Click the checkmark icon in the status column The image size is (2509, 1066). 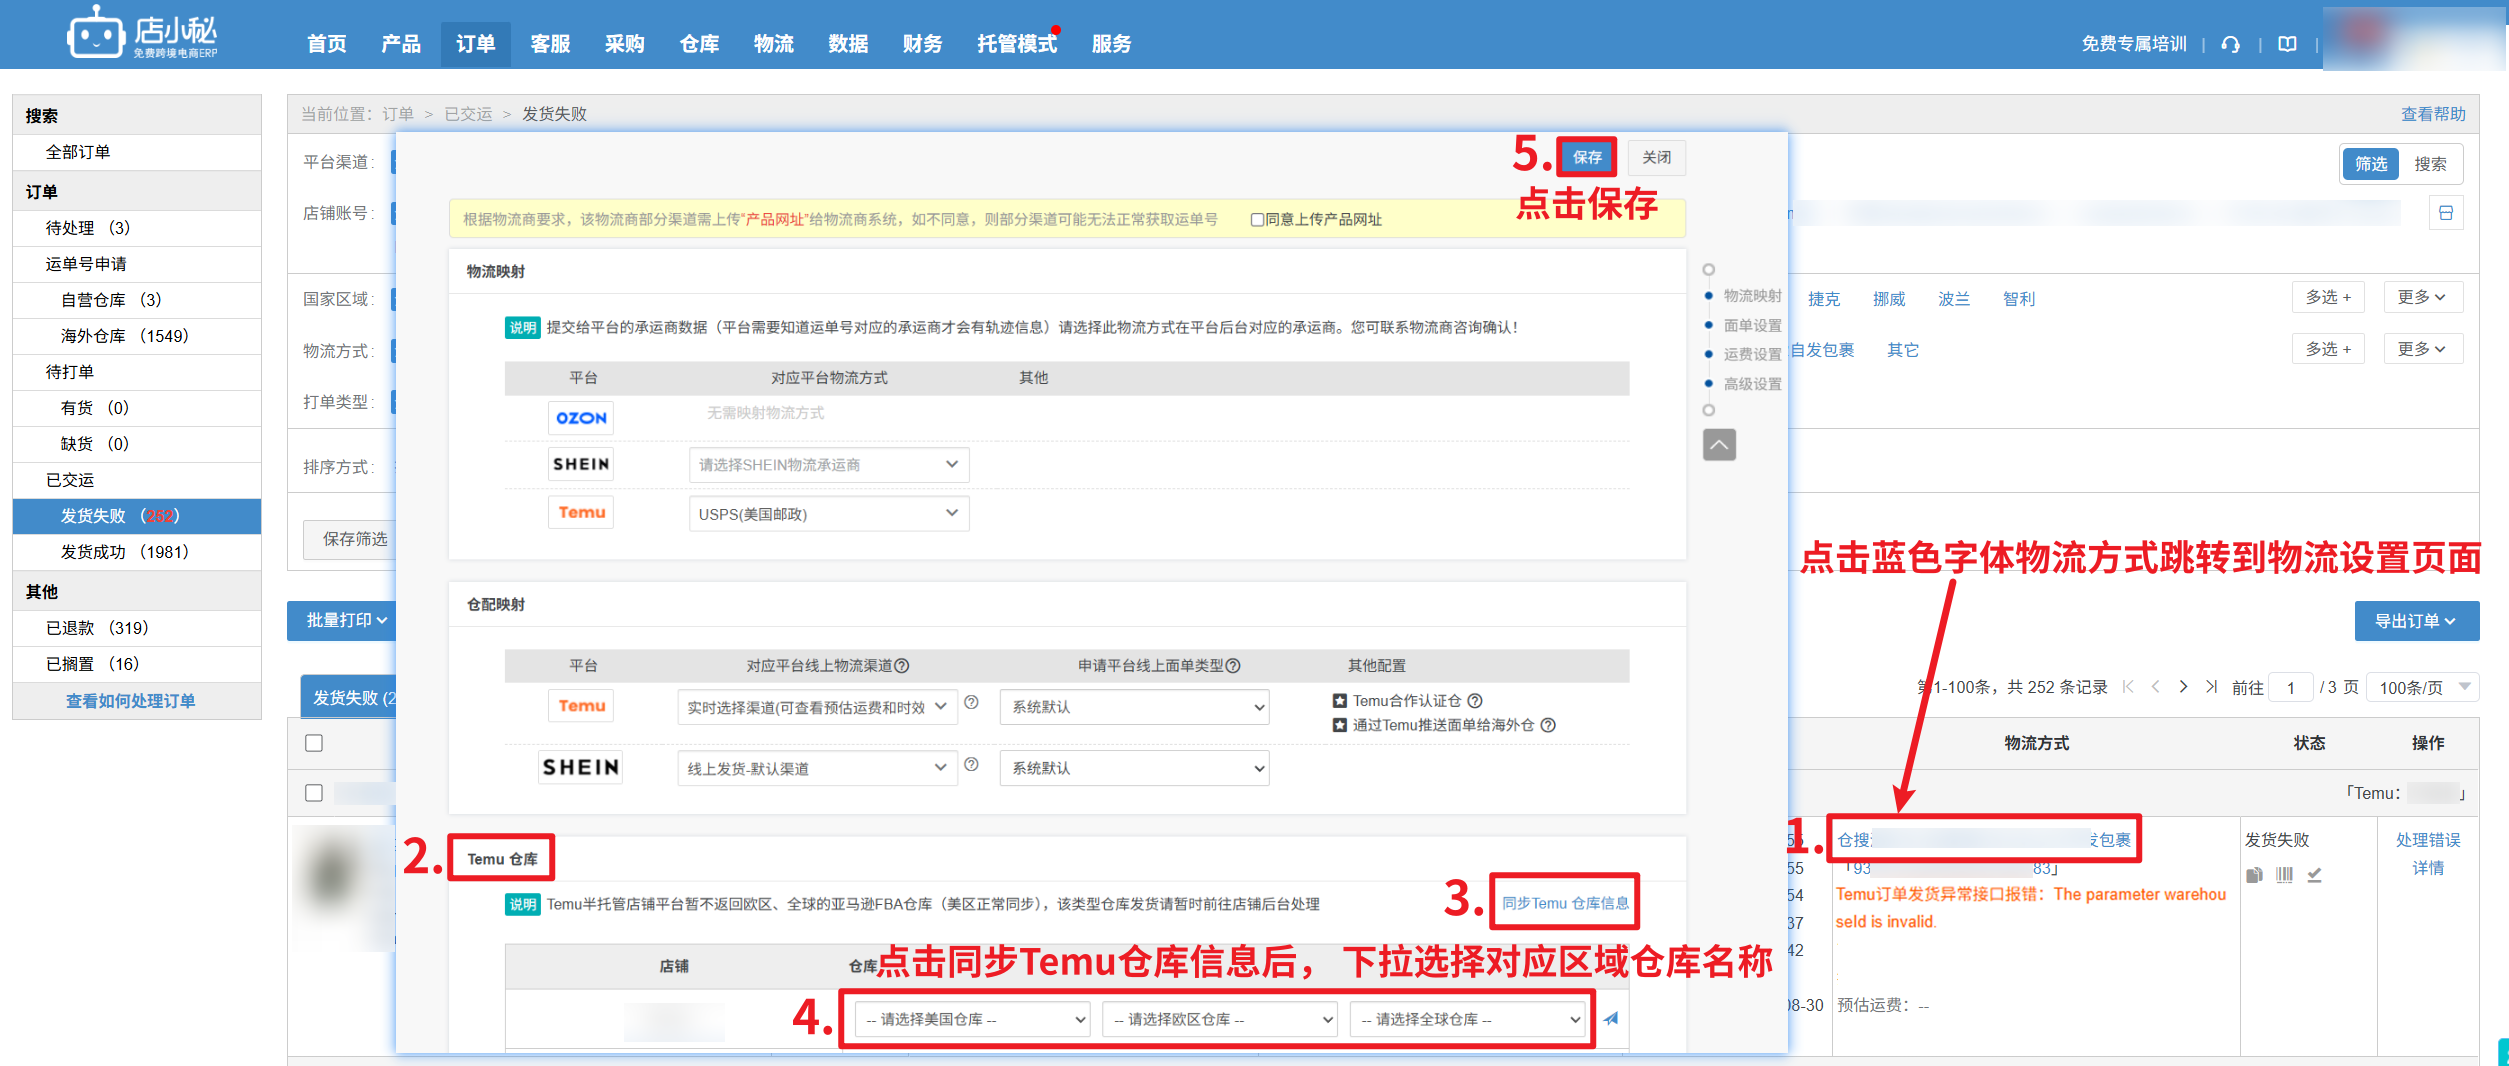point(2314,875)
